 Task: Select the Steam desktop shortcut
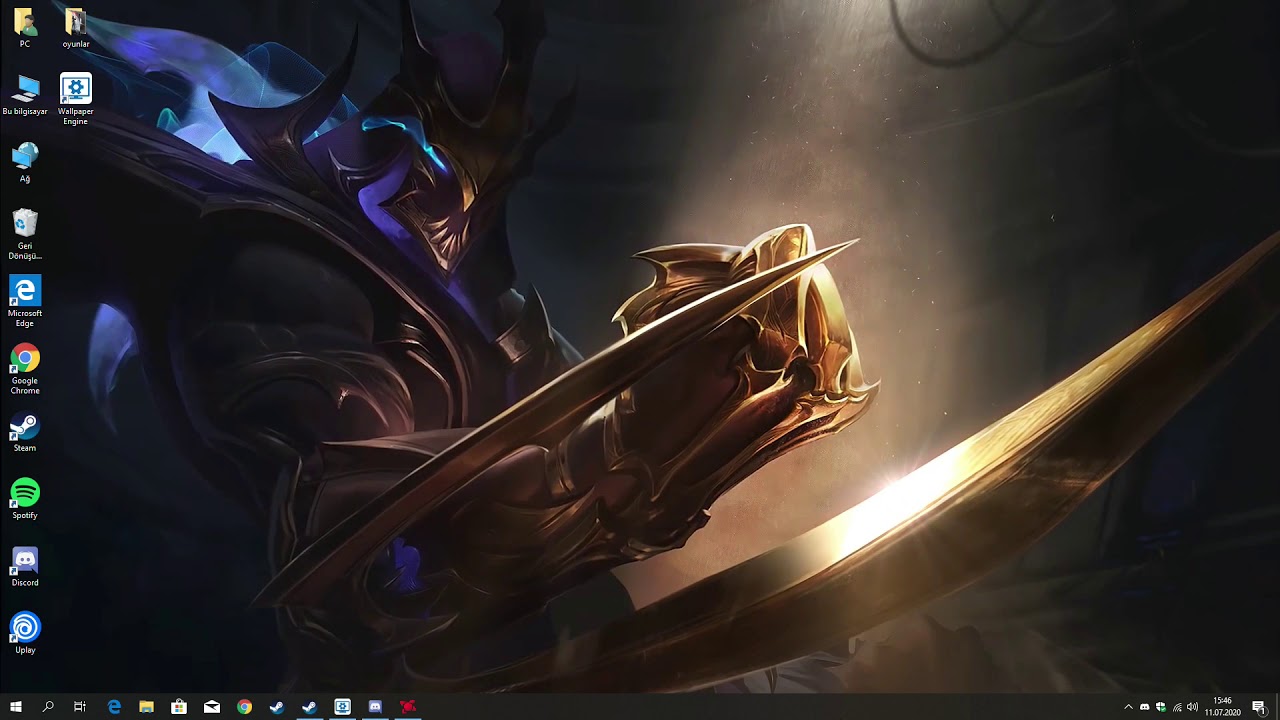coord(25,432)
